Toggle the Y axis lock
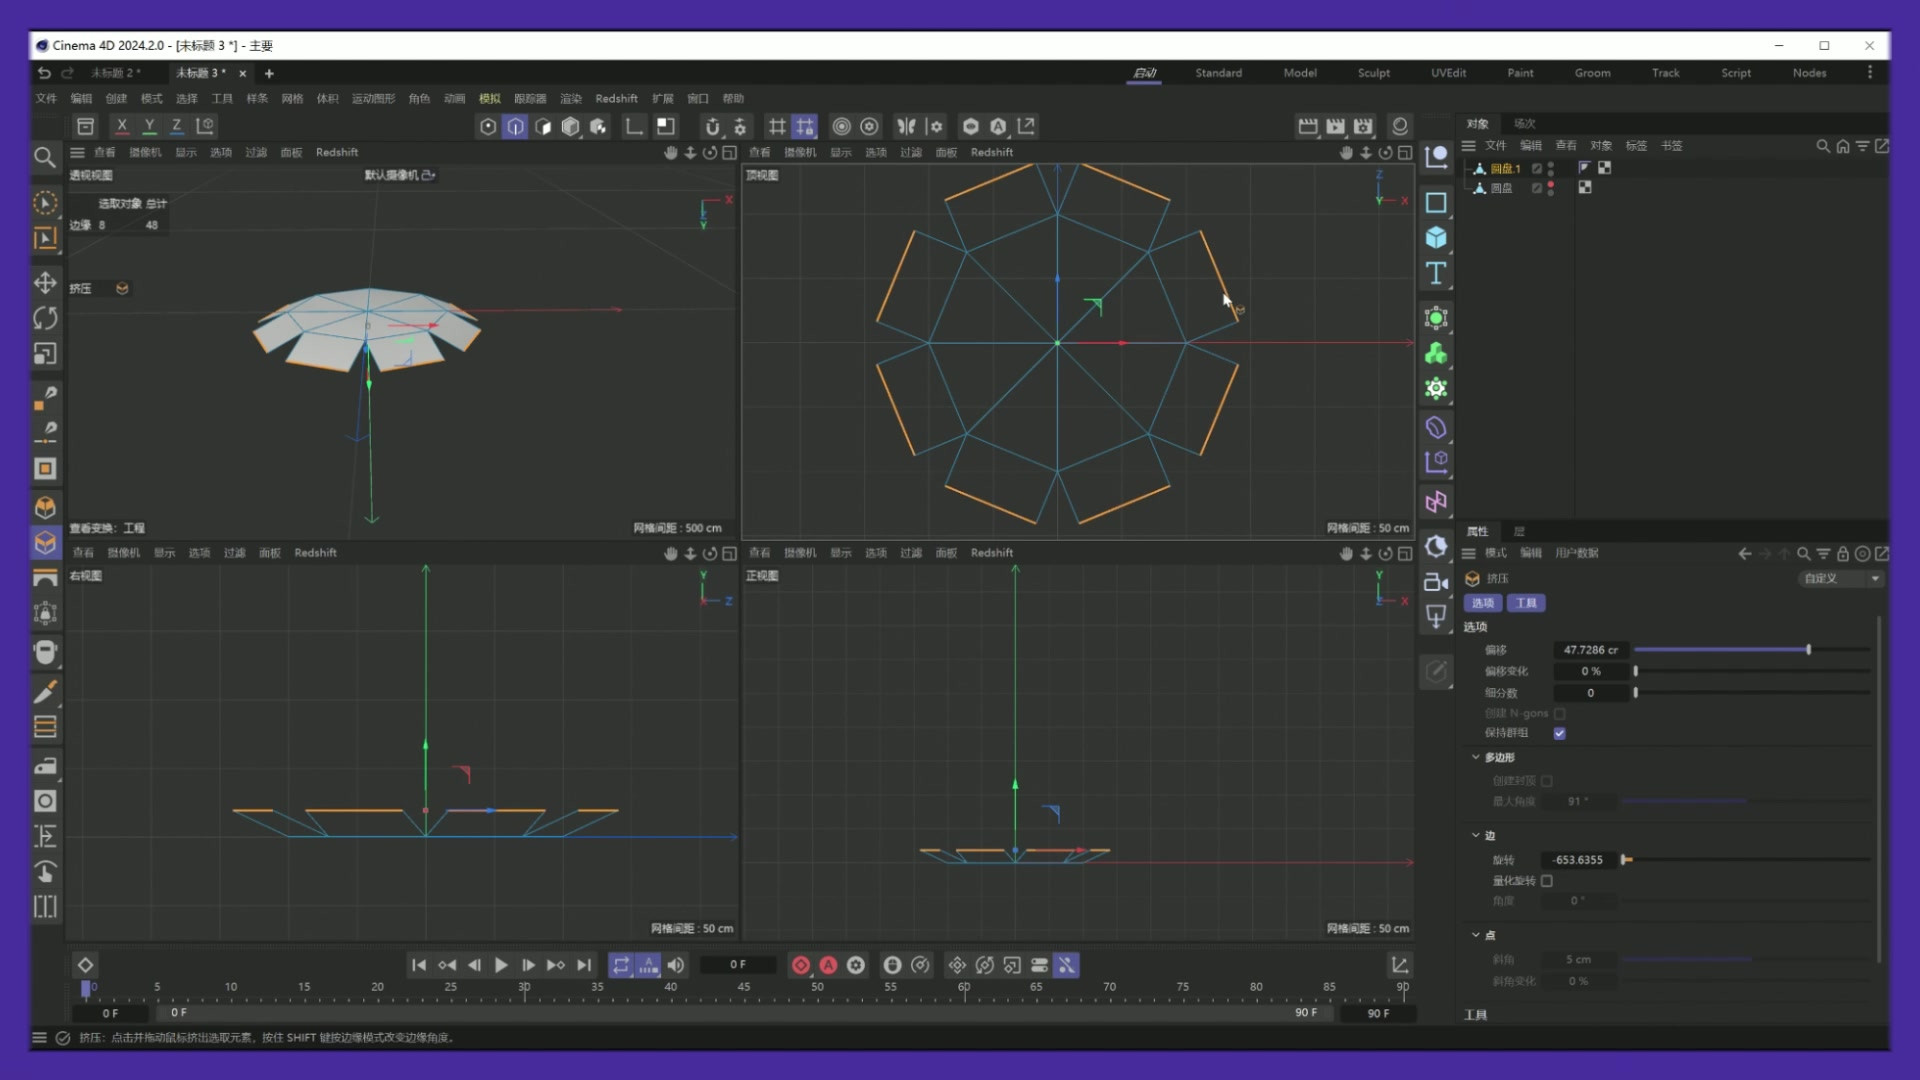The image size is (1920, 1080). [x=149, y=126]
